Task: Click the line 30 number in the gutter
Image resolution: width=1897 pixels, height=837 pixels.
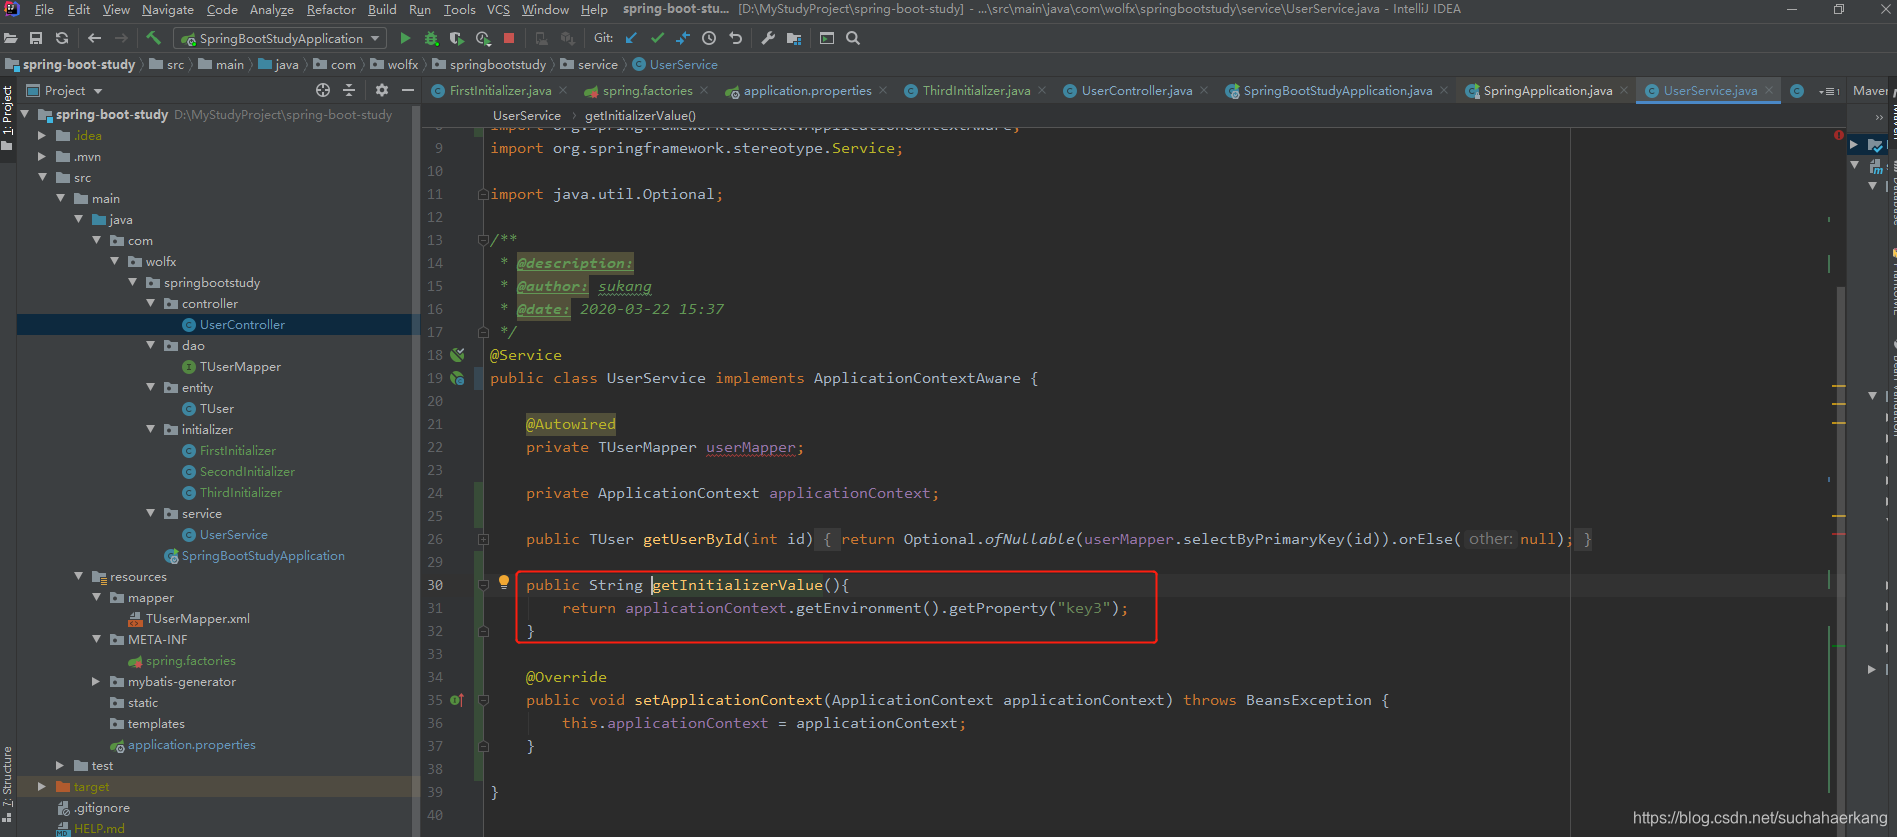Action: 435,585
